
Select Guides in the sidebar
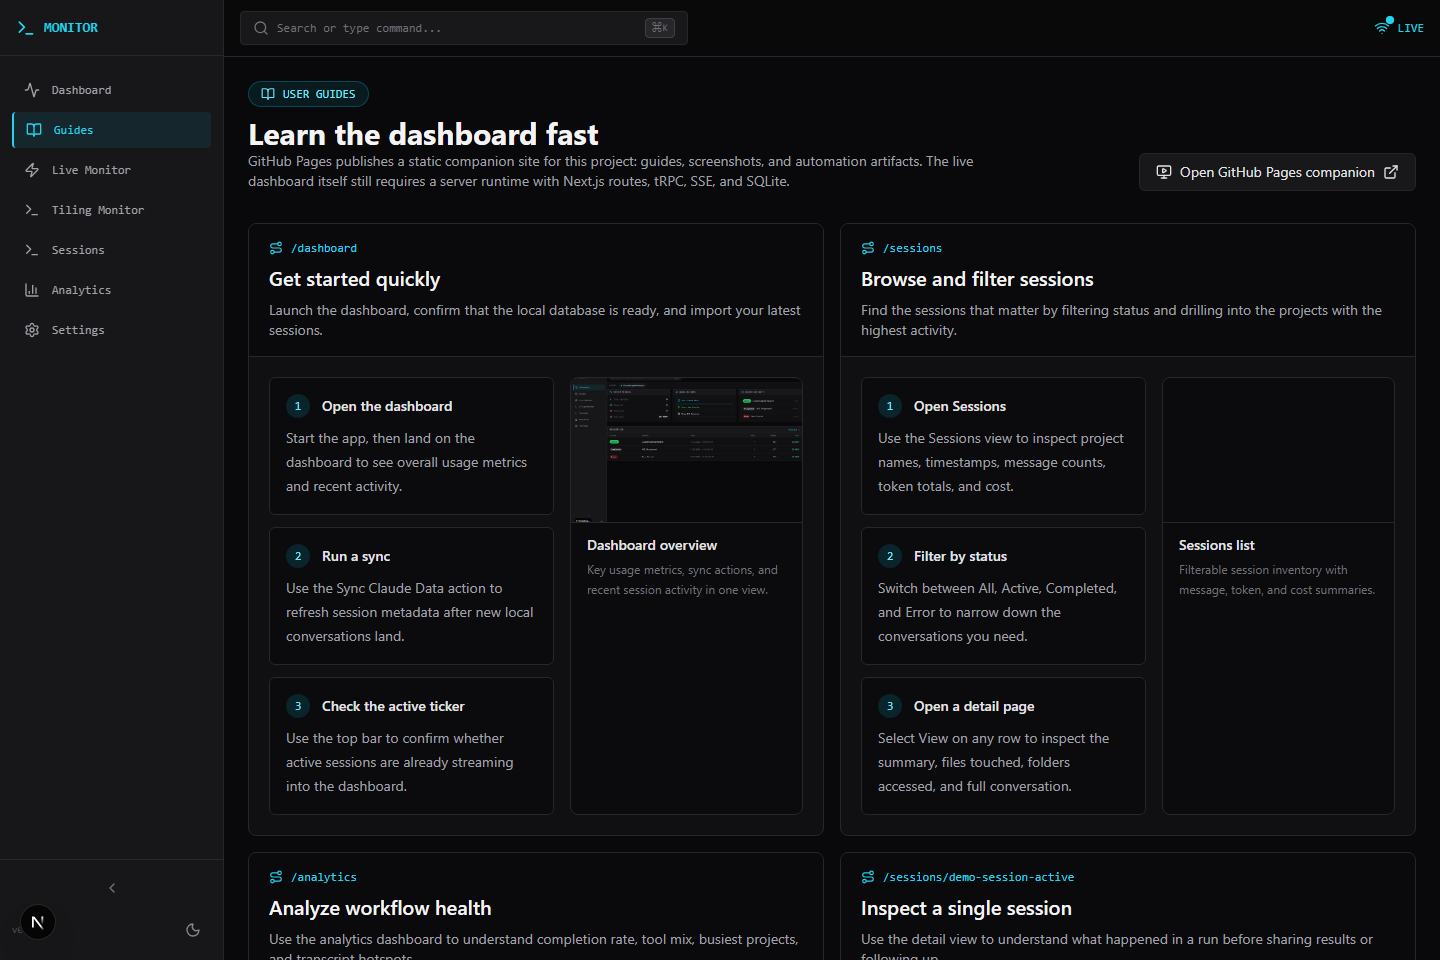point(112,130)
